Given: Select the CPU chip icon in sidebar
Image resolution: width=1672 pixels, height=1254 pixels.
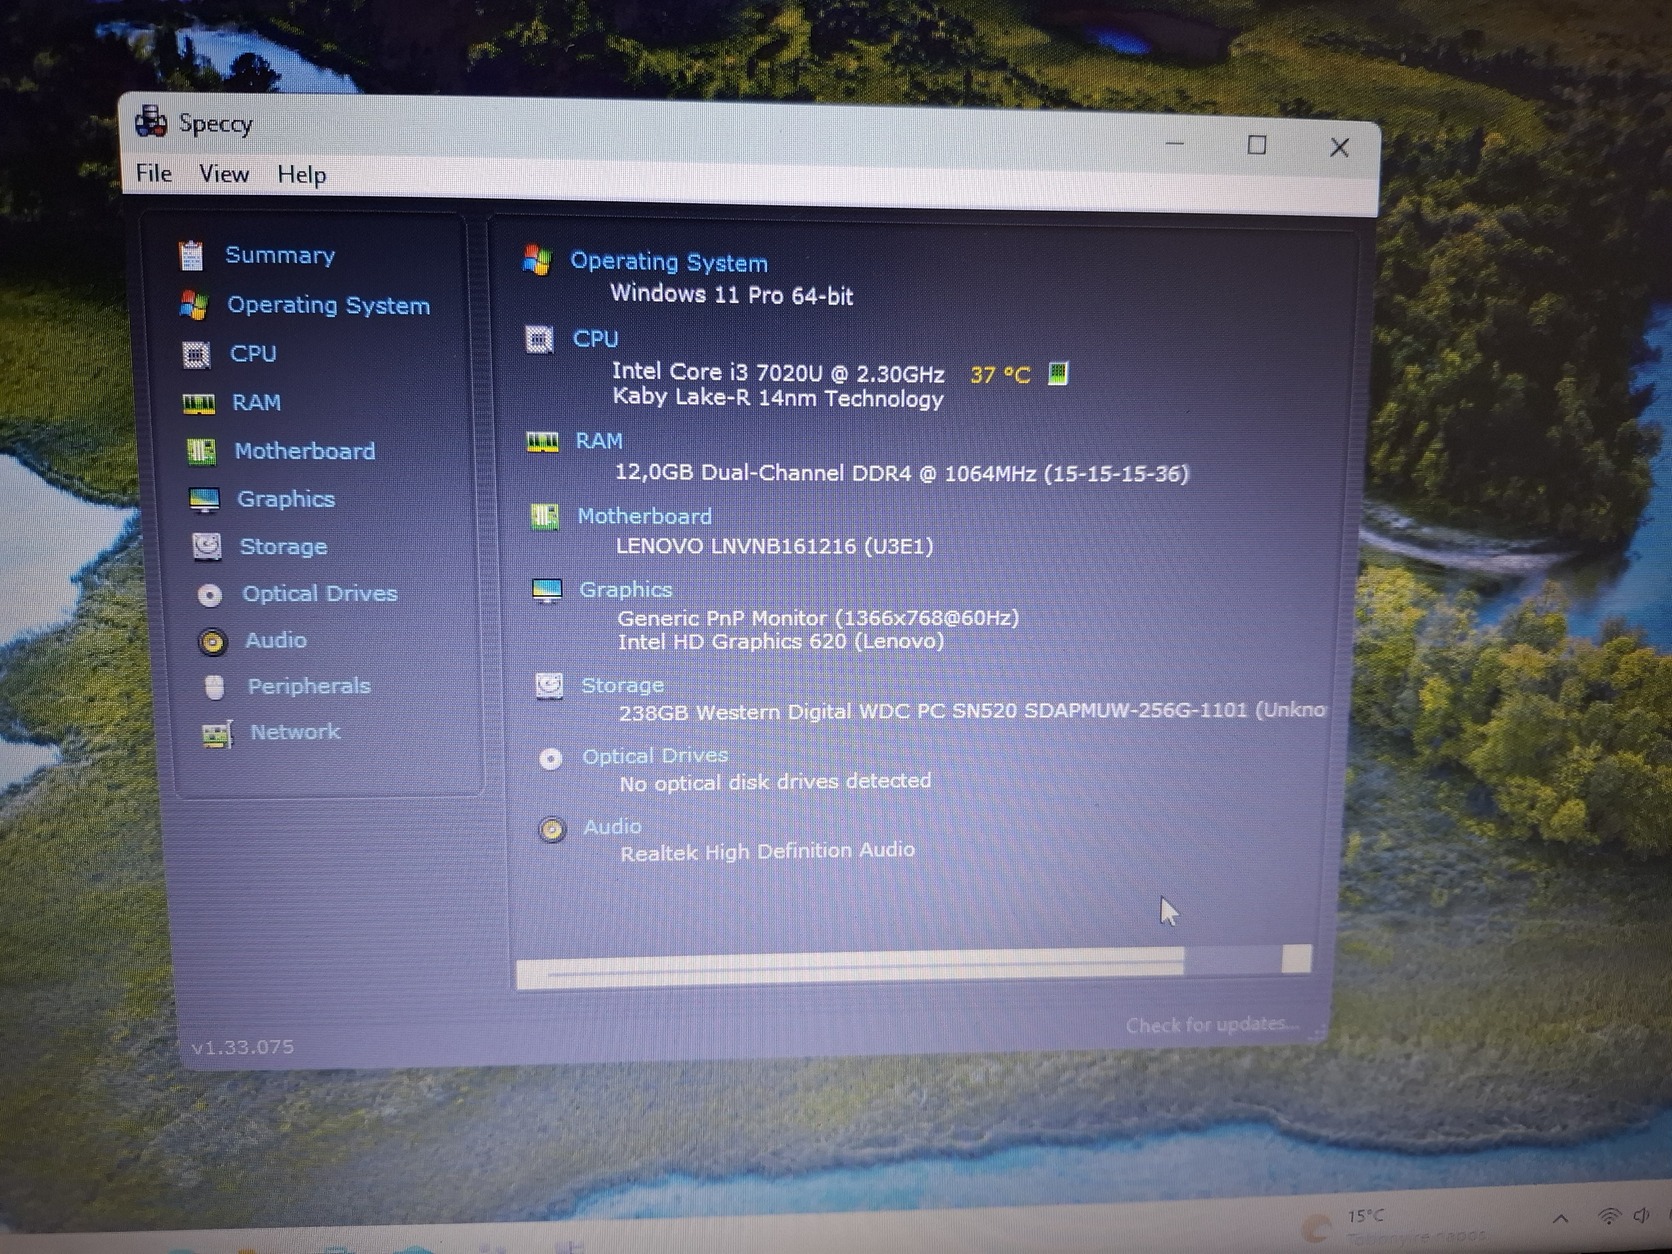Looking at the screenshot, I should (x=197, y=354).
